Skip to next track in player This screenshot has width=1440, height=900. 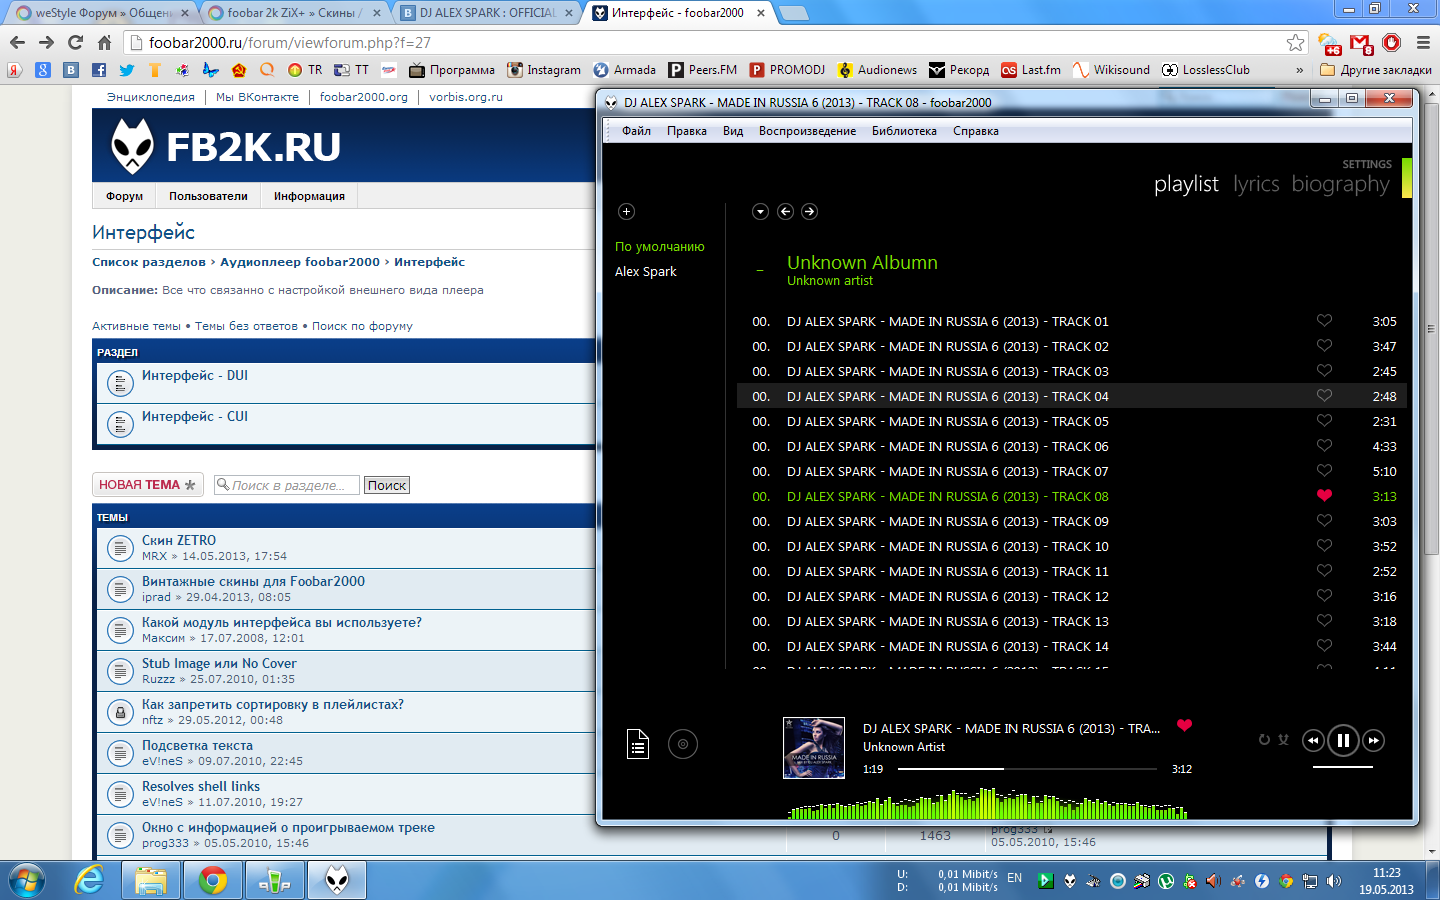1374,741
